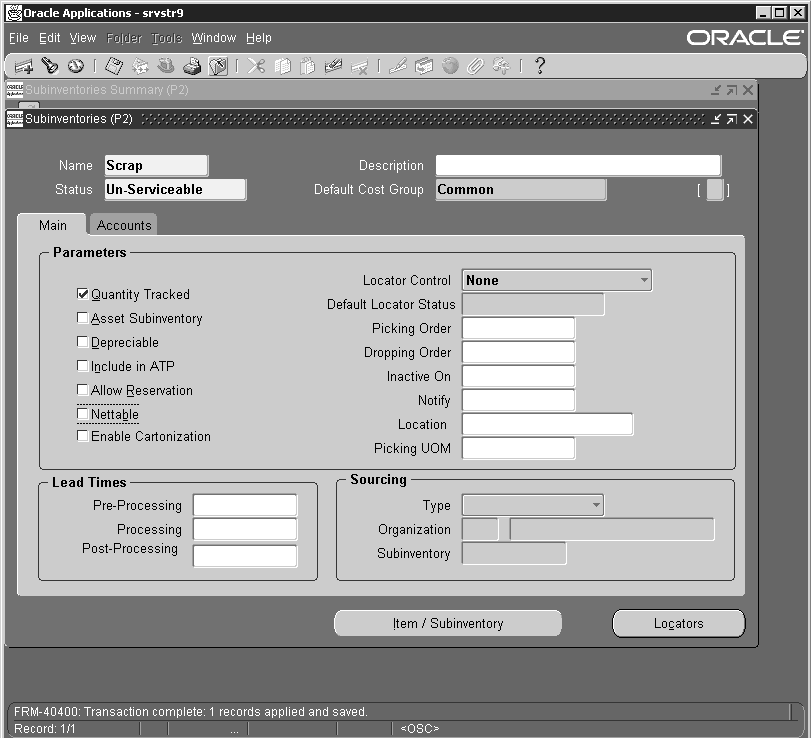The width and height of the screenshot is (811, 738).
Task: Open the File menu
Action: point(19,38)
